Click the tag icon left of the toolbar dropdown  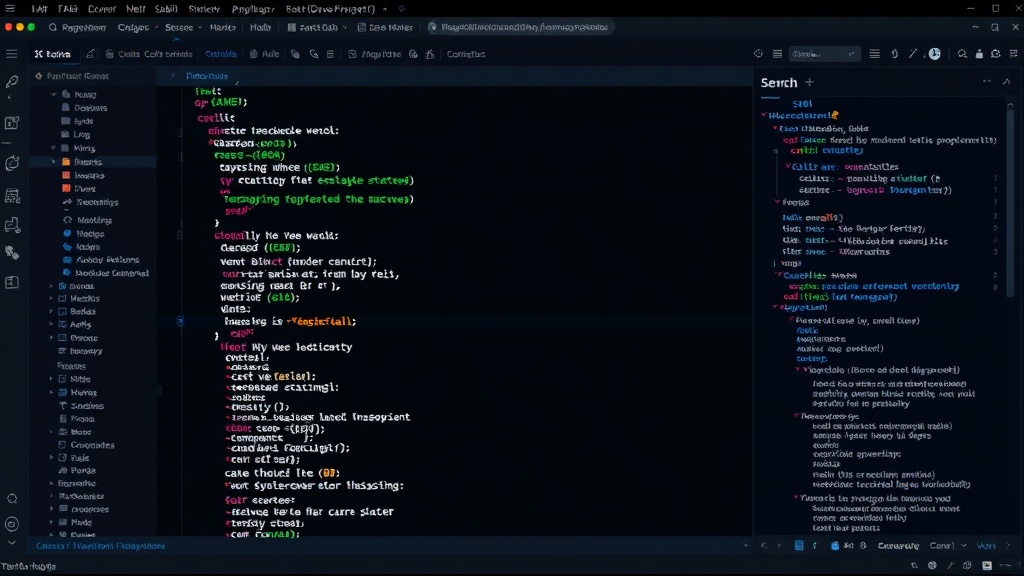[758, 54]
